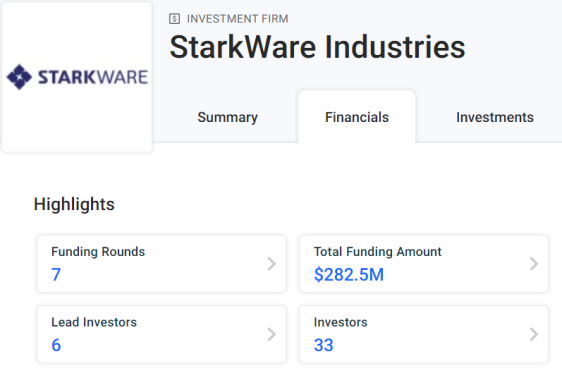
Task: Select the Lead Investors label text
Action: coord(94,322)
